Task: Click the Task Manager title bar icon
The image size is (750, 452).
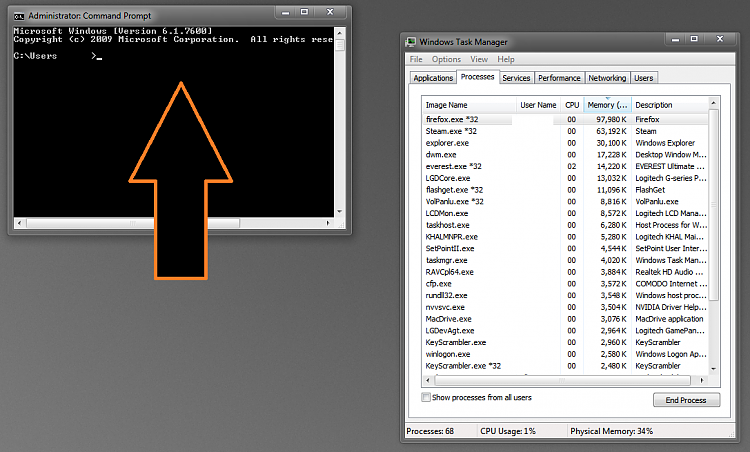Action: coord(411,42)
